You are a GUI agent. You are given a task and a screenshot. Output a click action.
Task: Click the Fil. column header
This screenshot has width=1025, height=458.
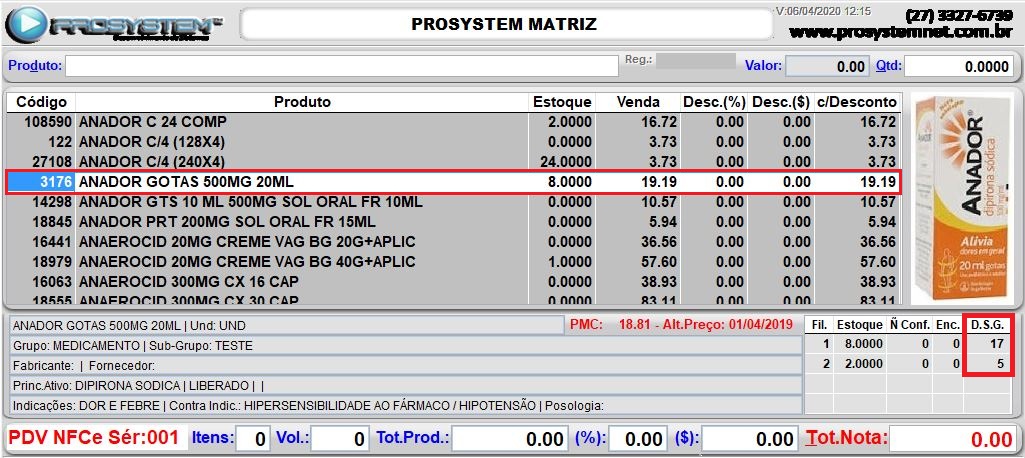tap(819, 325)
